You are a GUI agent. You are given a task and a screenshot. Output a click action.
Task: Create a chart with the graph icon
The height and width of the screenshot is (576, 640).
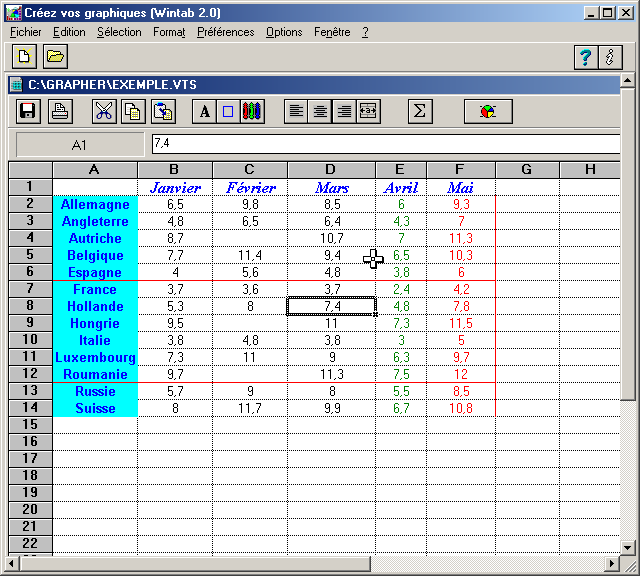tap(488, 111)
